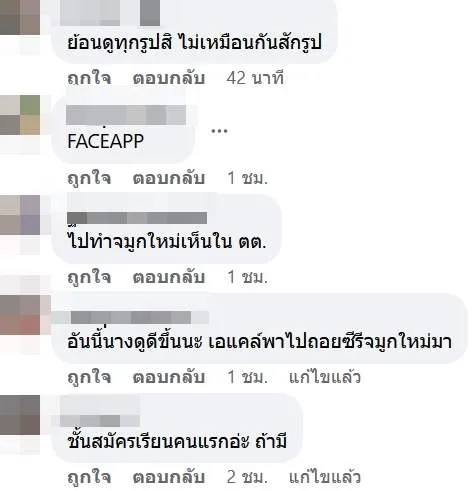The width and height of the screenshot is (473, 491).
Task: Open the FACEAPP comment's 1 ชม. timestamp
Action: coord(248,178)
